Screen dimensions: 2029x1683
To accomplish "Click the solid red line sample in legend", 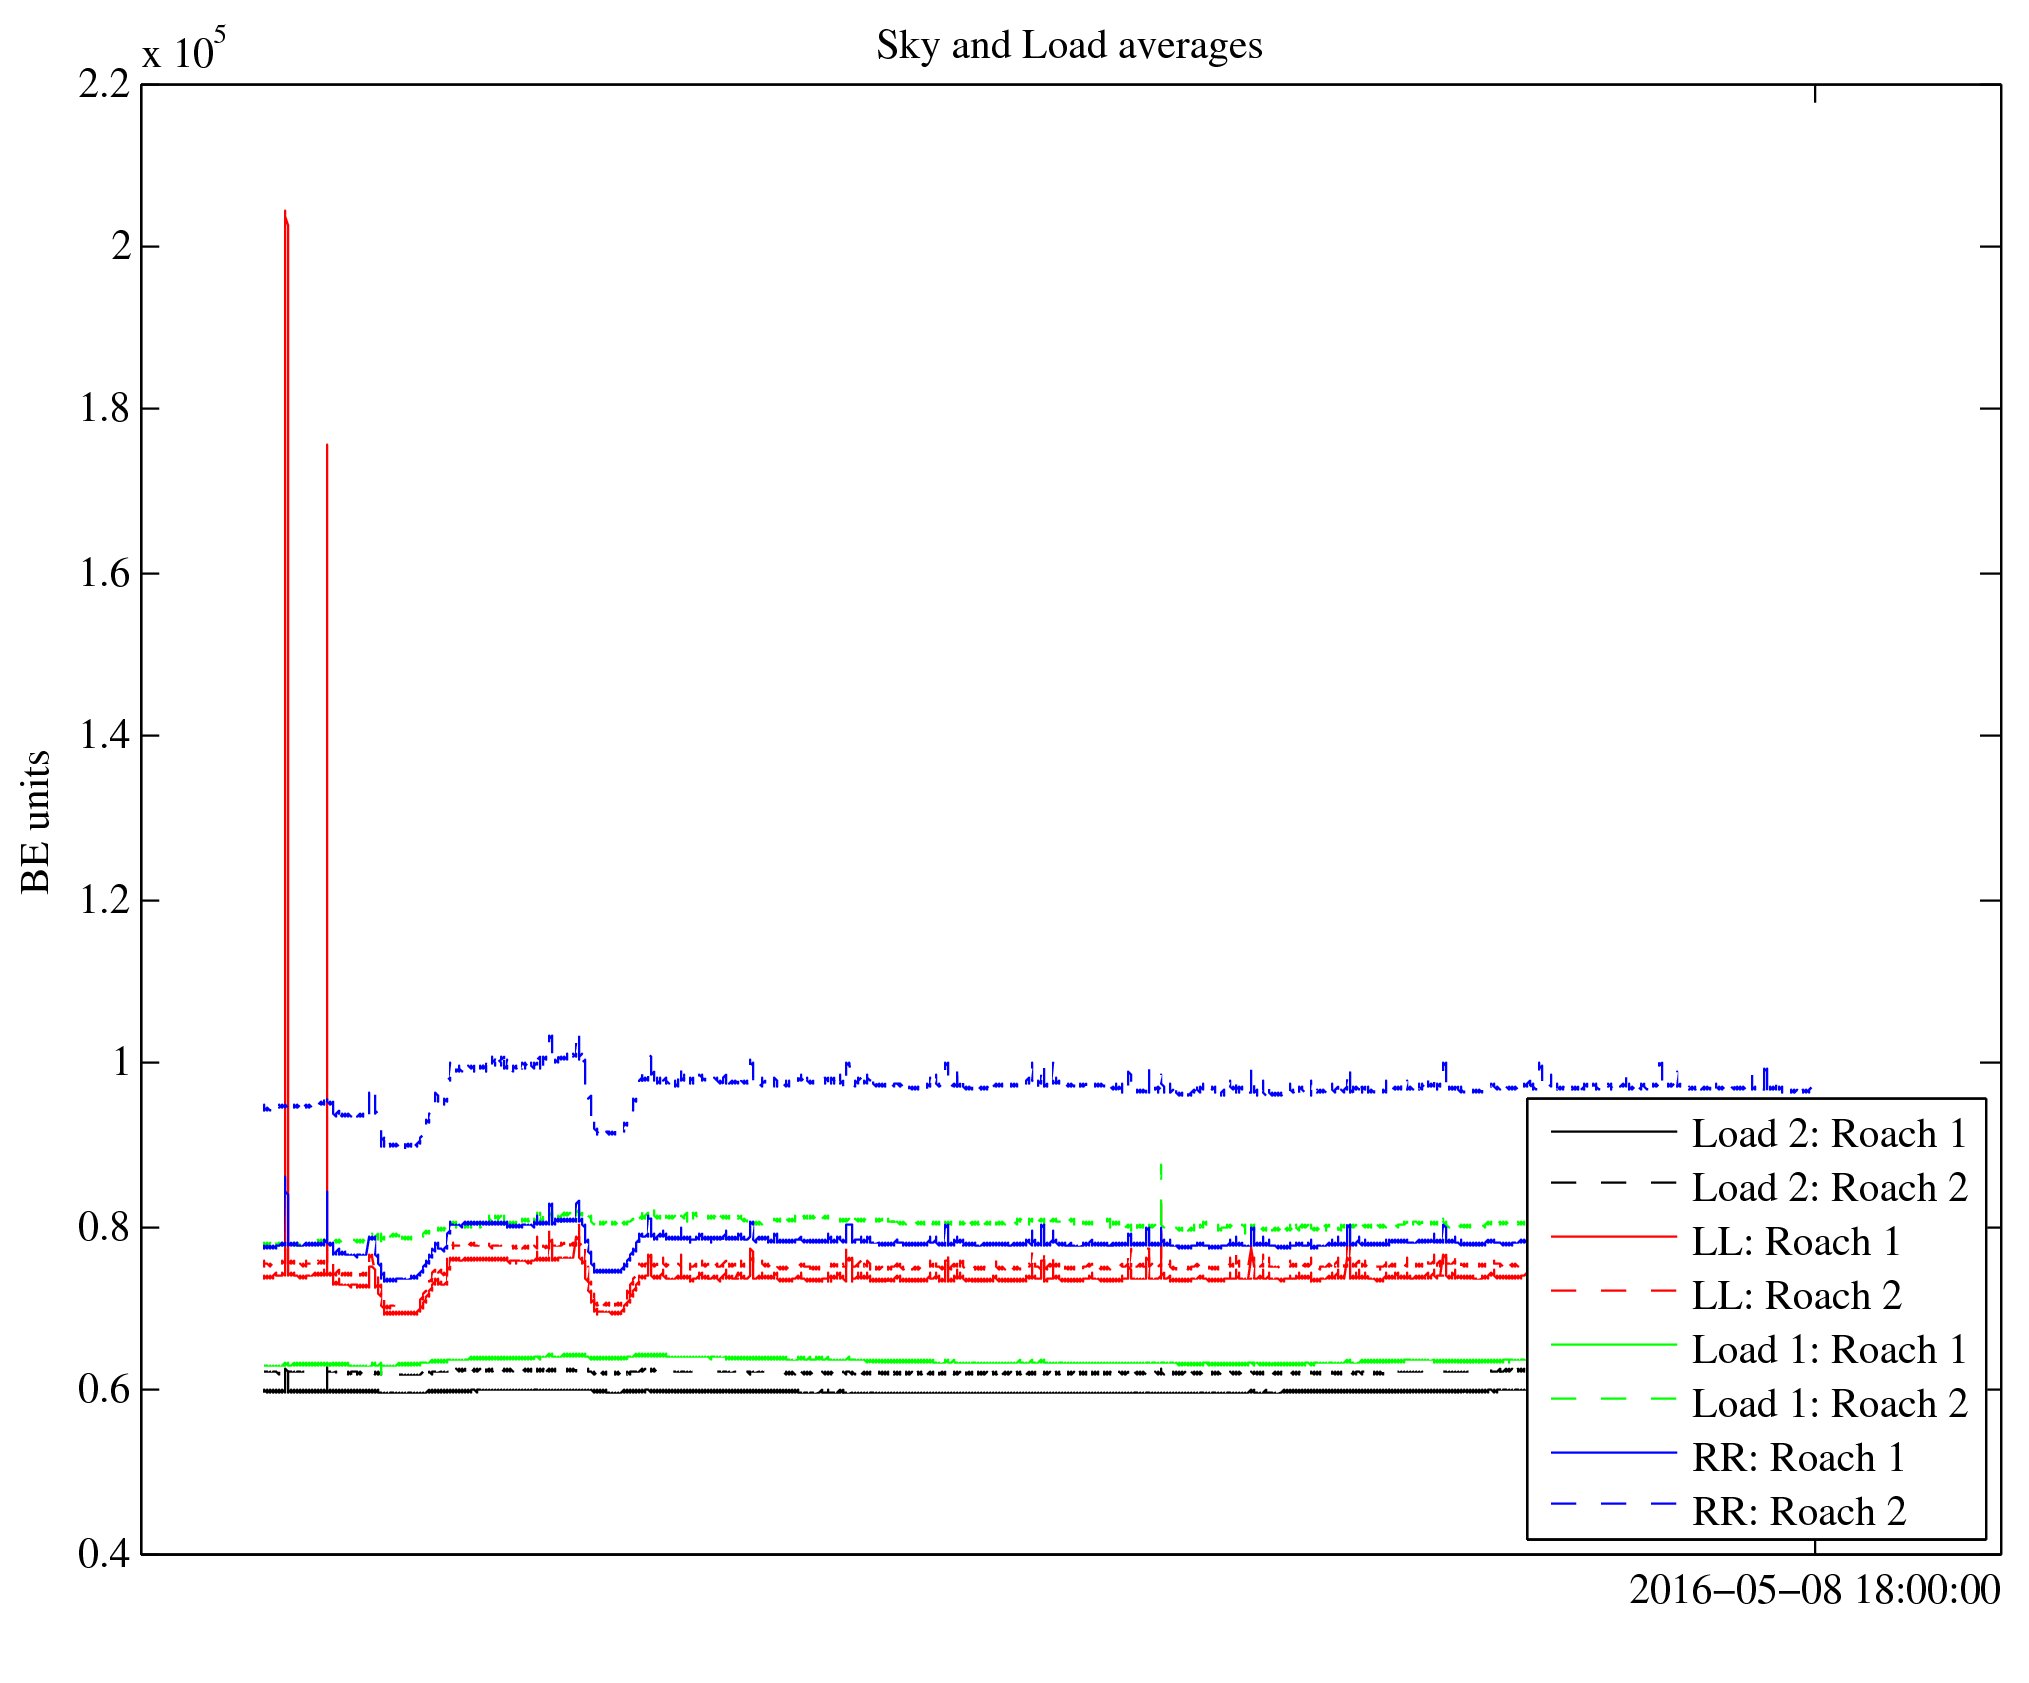I will (1612, 1238).
